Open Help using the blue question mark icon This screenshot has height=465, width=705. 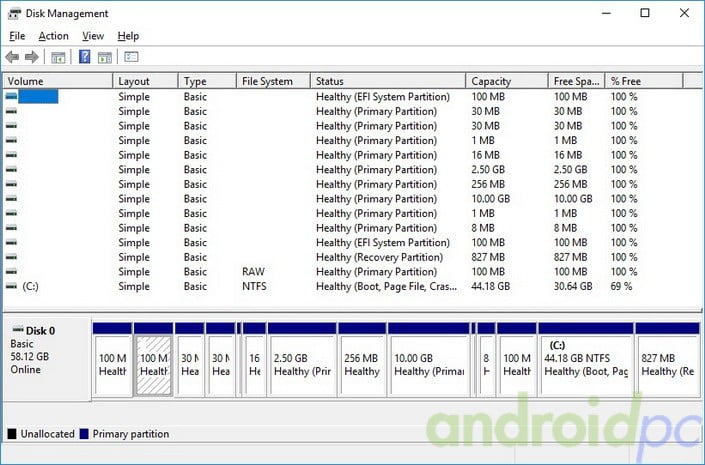point(85,57)
